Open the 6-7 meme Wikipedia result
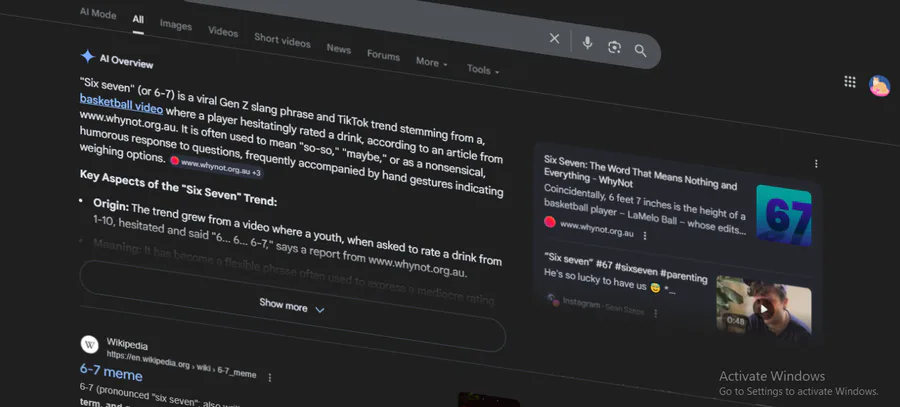 click(x=111, y=372)
